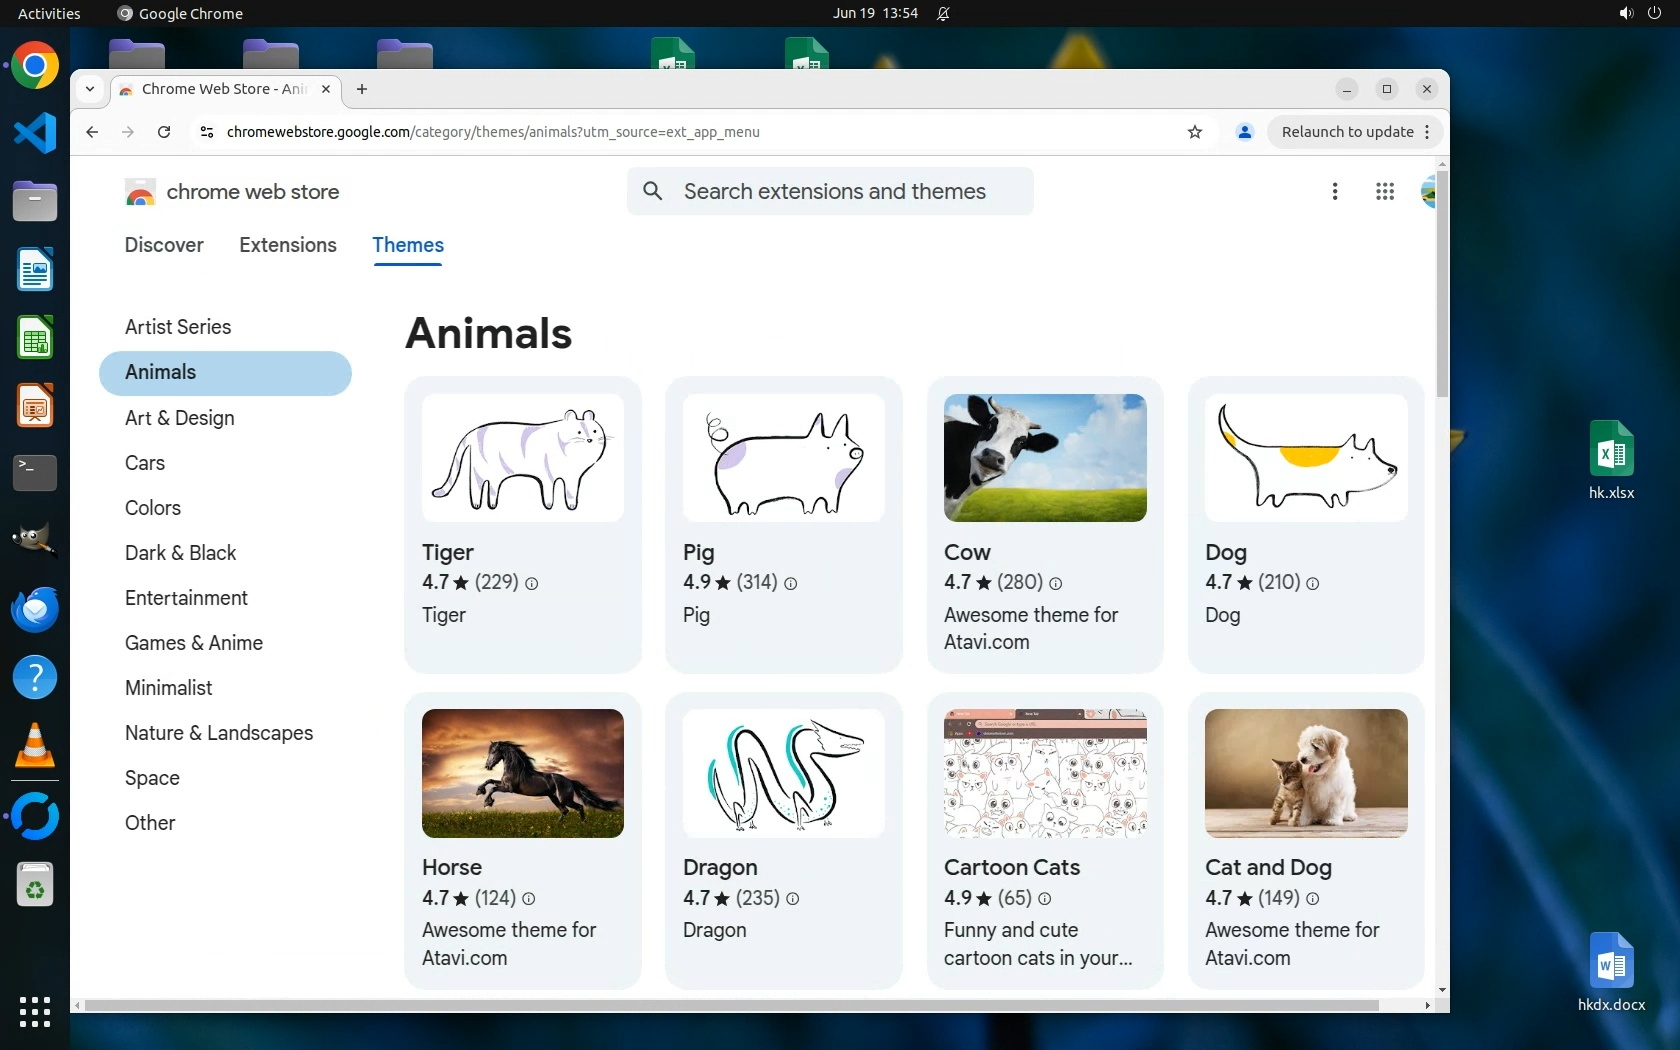Click info icon next to Tiger rating

point(532,584)
